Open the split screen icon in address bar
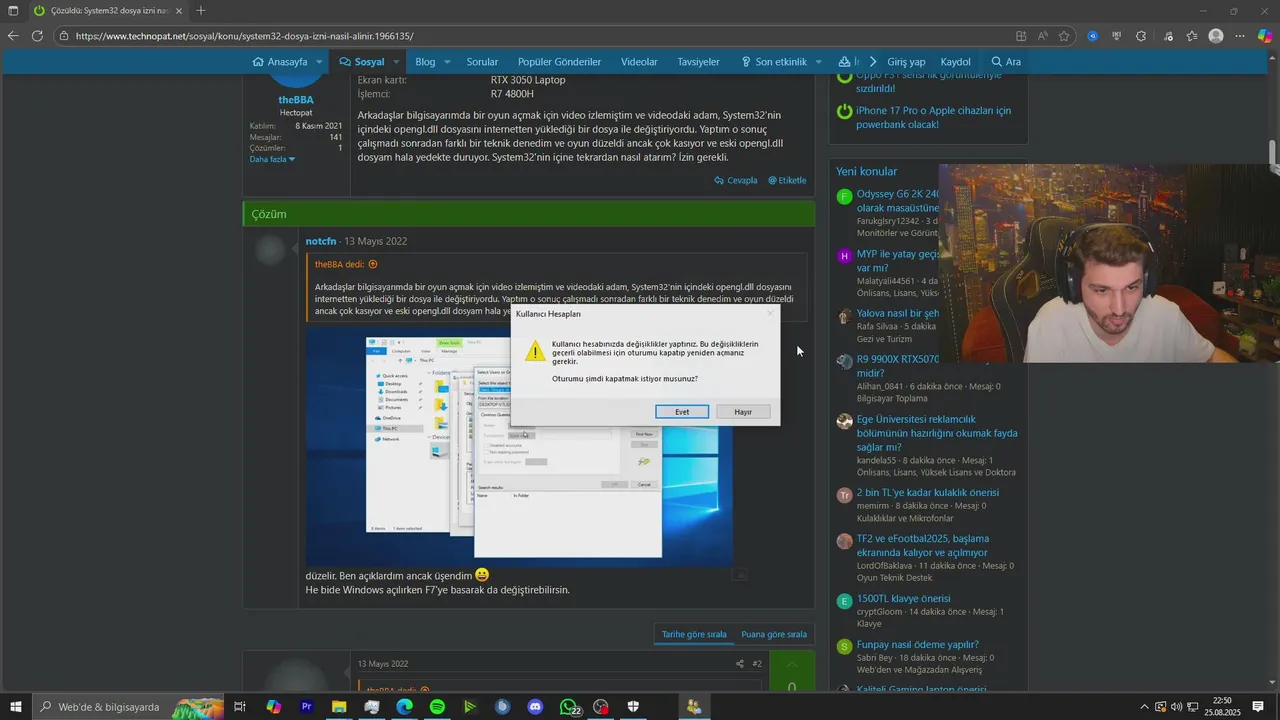The image size is (1280, 720). pyautogui.click(x=1021, y=36)
